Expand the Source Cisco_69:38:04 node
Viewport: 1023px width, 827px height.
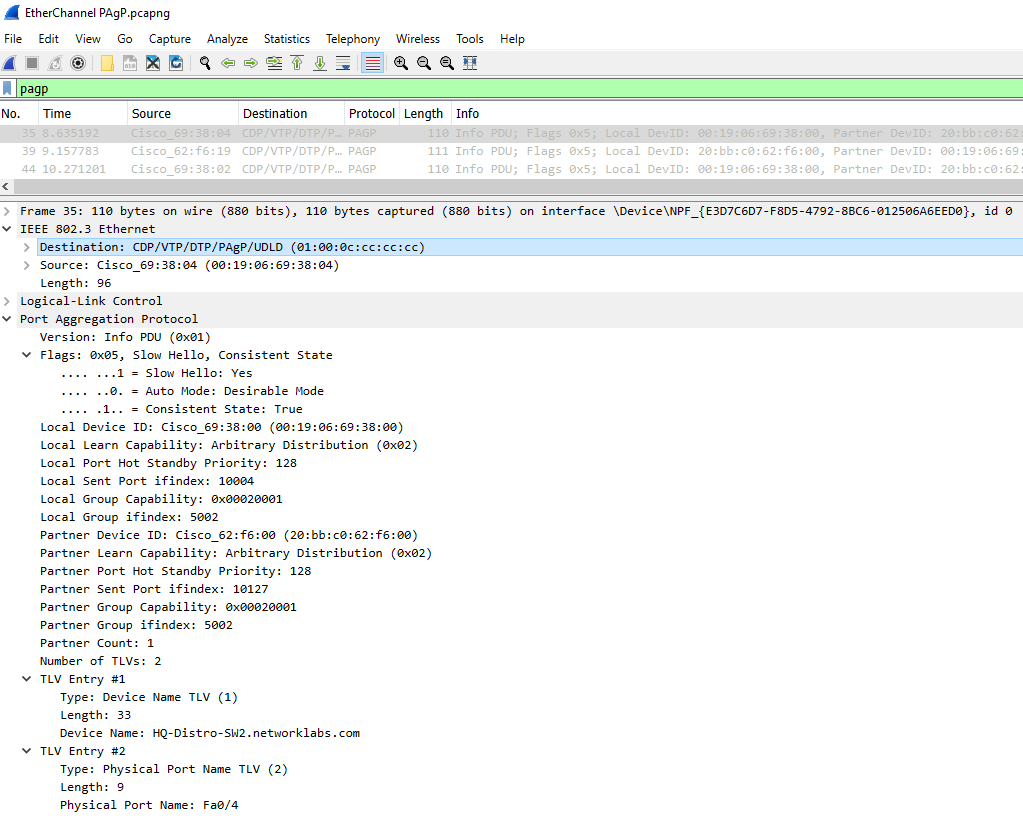27,265
